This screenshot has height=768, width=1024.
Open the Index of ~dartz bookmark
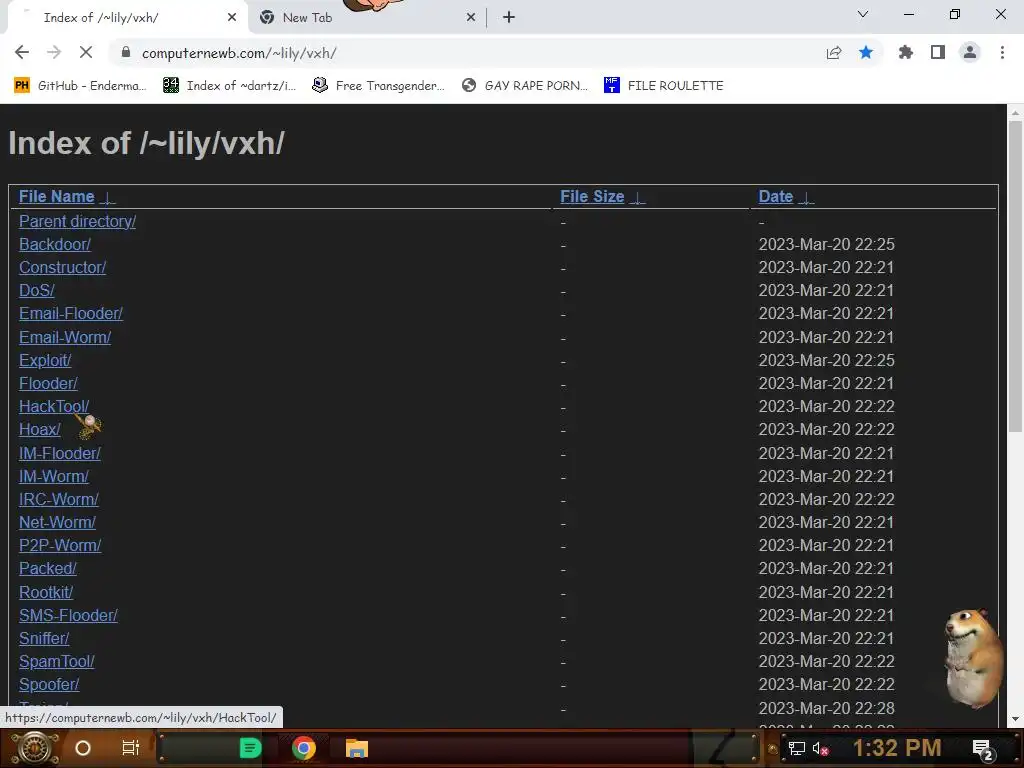[229, 86]
